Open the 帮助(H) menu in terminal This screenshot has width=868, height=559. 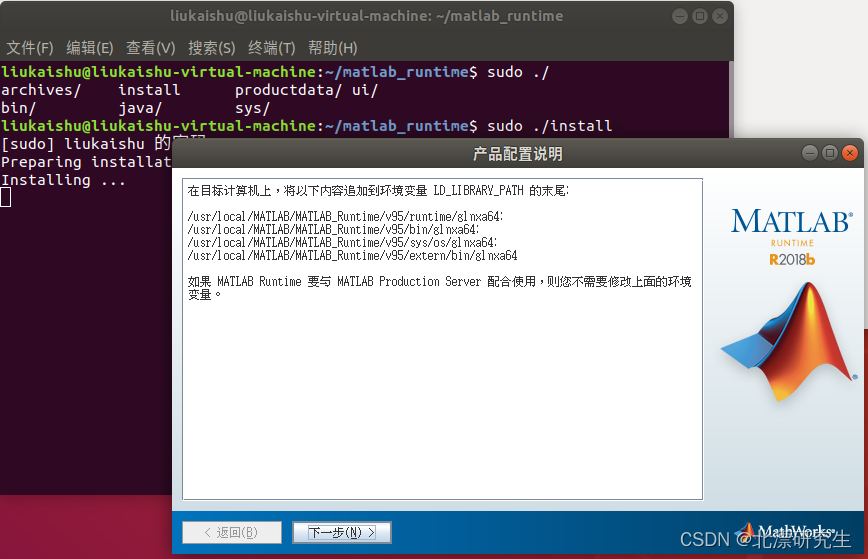pos(333,48)
